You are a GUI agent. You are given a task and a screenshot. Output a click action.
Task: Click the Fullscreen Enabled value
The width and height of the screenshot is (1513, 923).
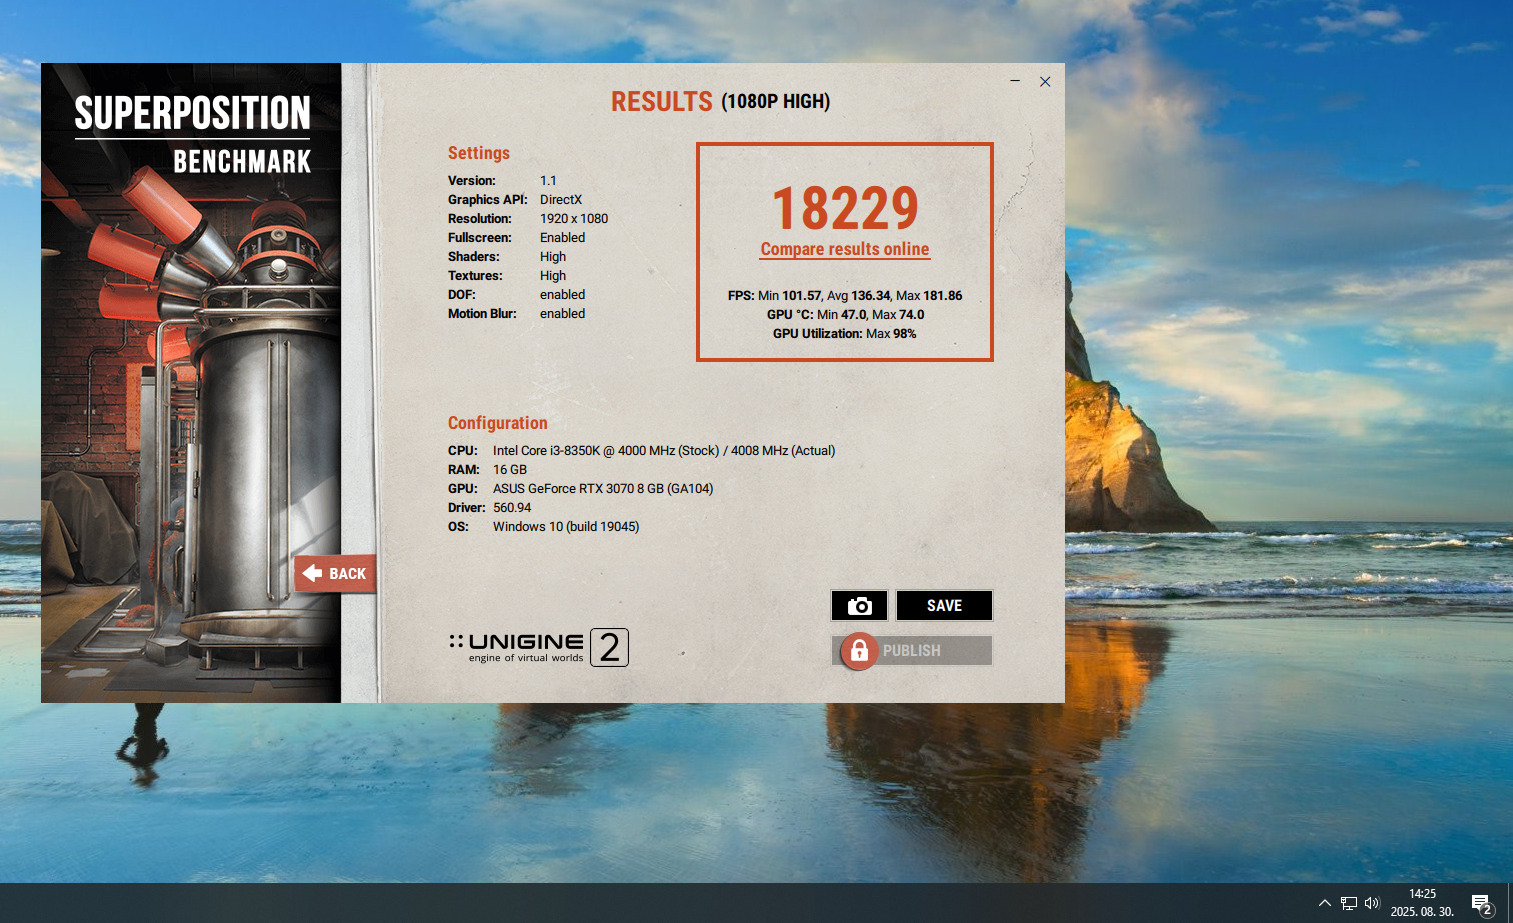pyautogui.click(x=563, y=238)
